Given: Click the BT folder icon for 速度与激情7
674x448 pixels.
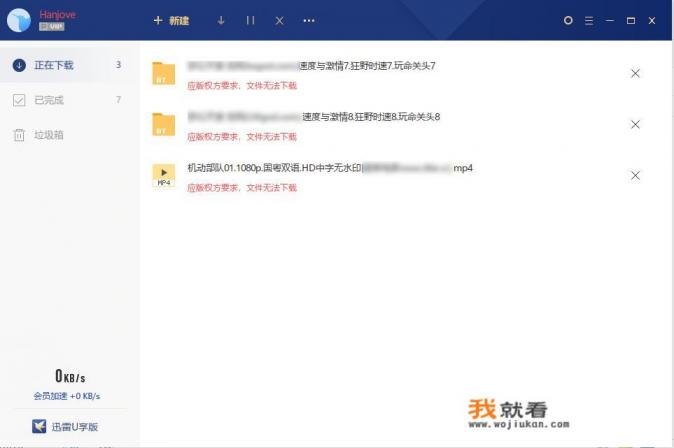Looking at the screenshot, I should 164,73.
